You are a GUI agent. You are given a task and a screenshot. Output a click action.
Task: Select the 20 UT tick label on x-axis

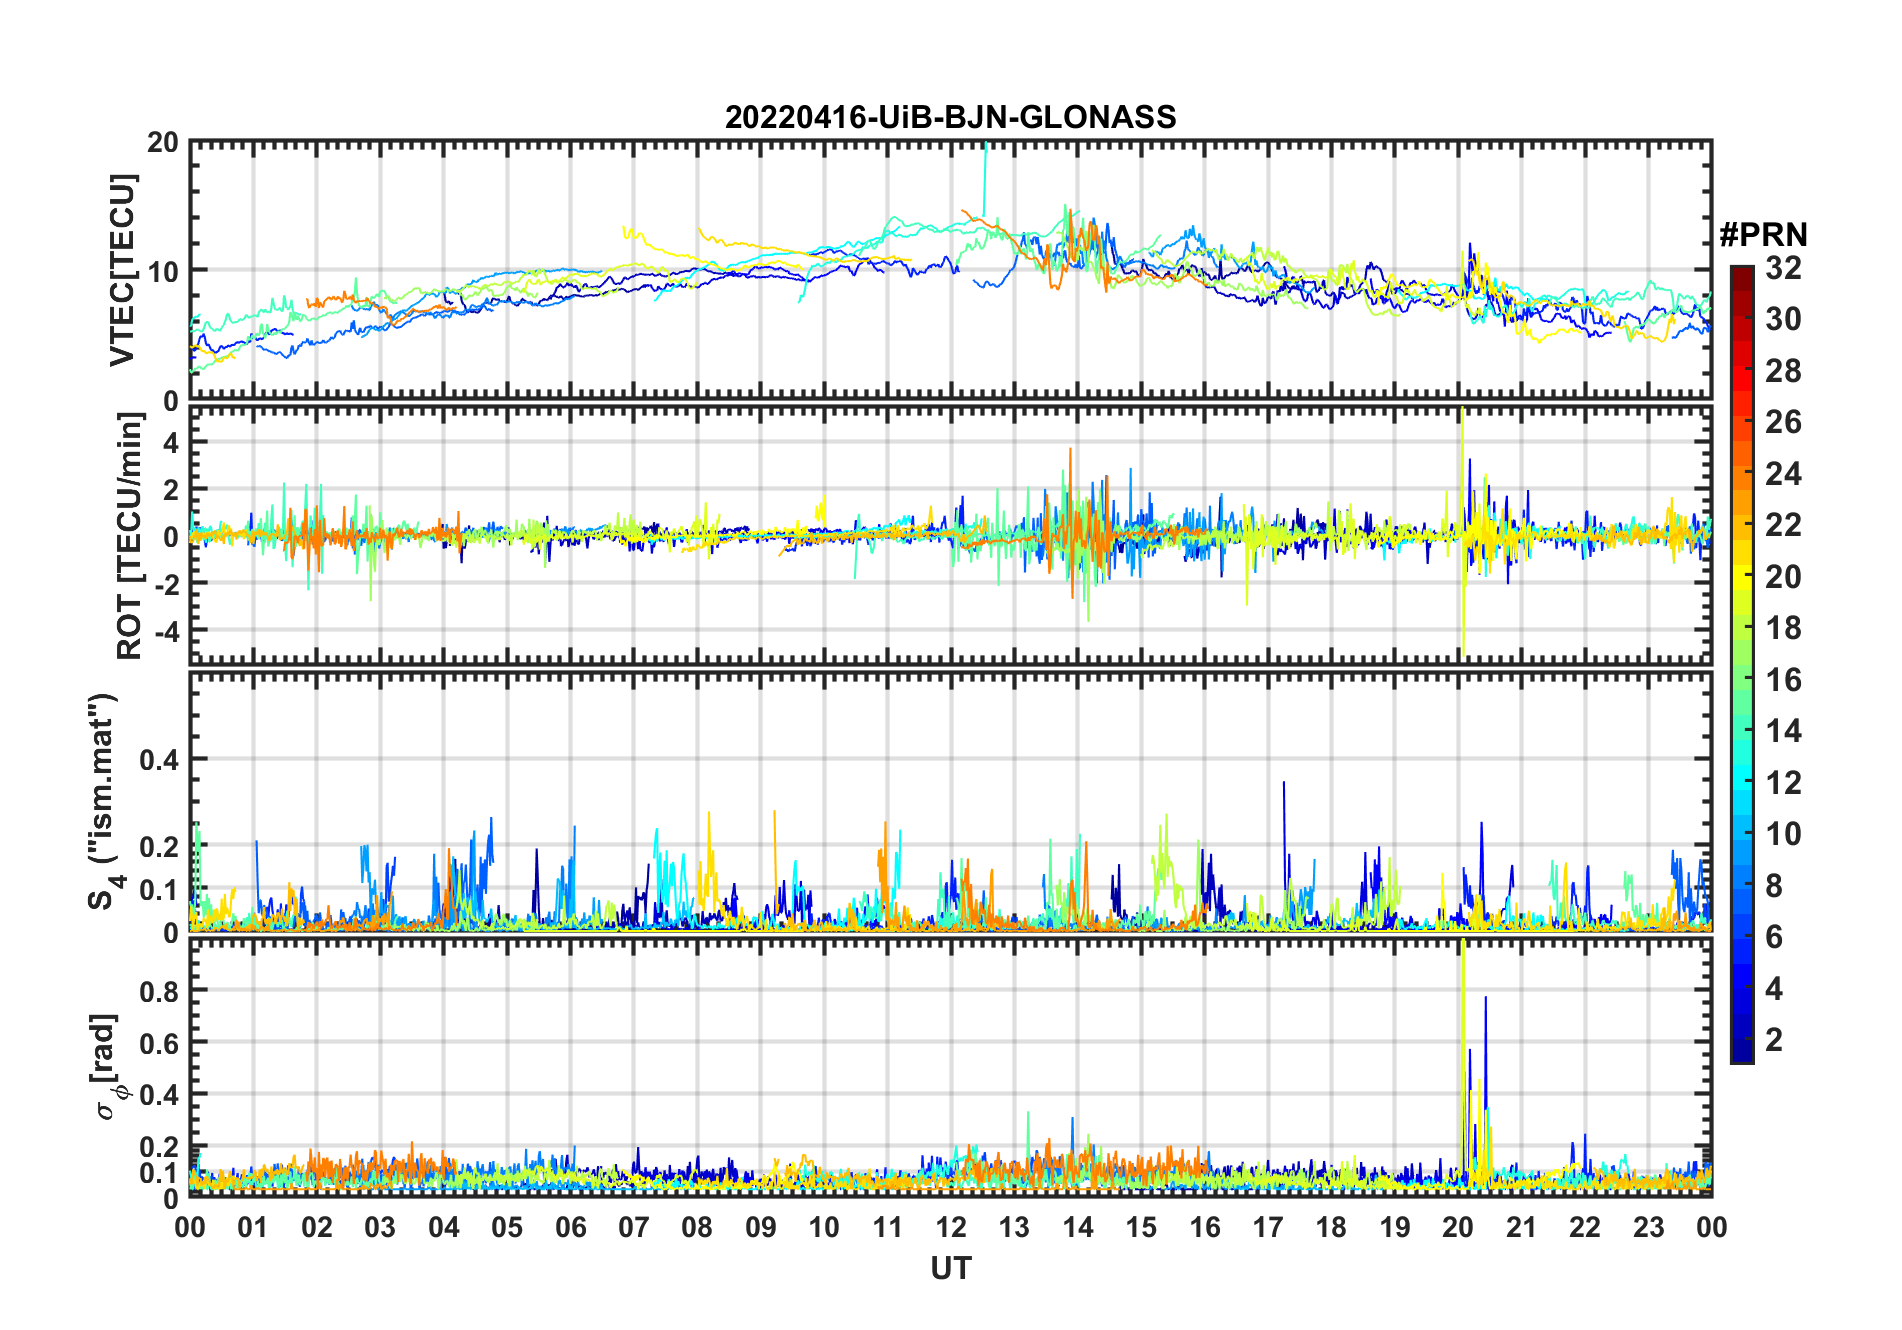click(x=1458, y=1228)
